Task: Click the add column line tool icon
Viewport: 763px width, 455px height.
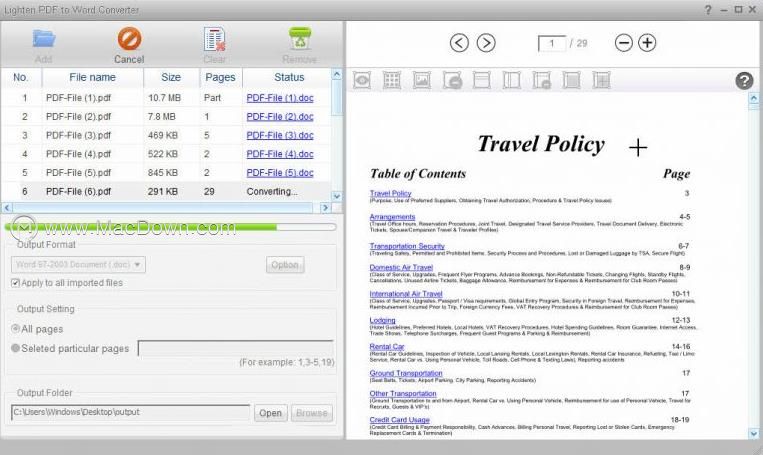Action: [511, 80]
